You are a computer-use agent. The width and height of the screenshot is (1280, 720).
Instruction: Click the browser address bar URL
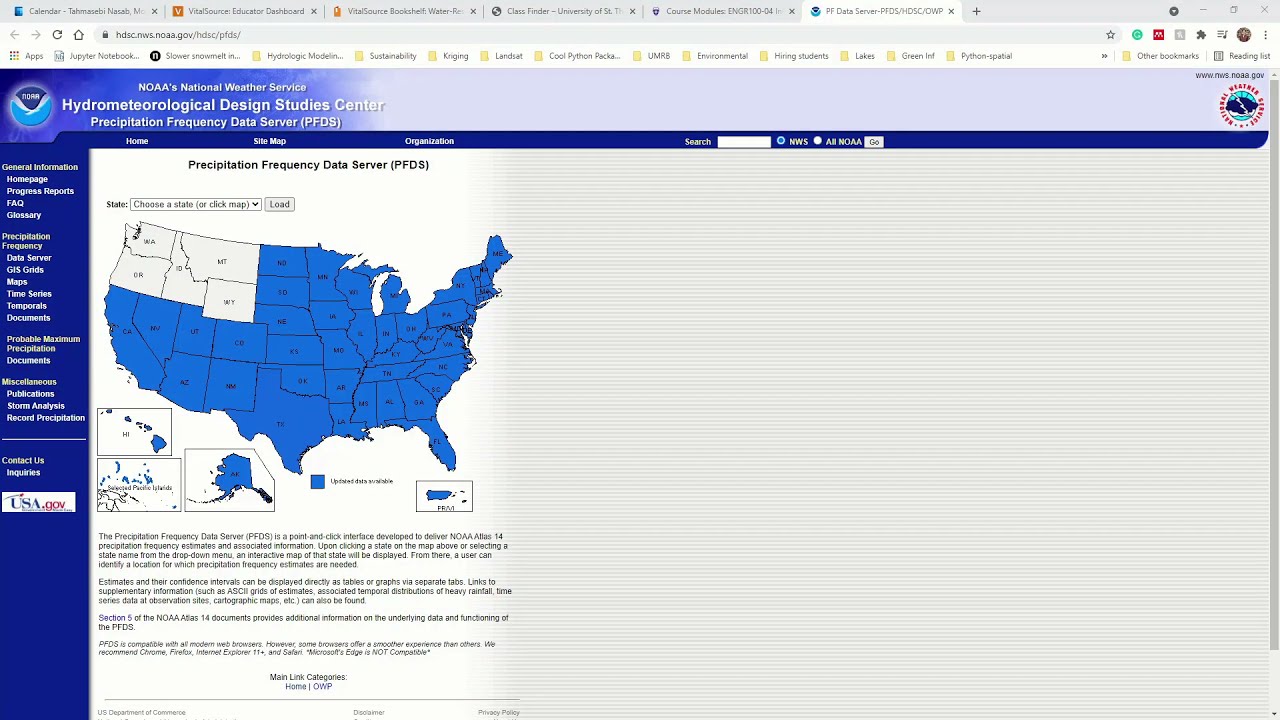pyautogui.click(x=178, y=35)
